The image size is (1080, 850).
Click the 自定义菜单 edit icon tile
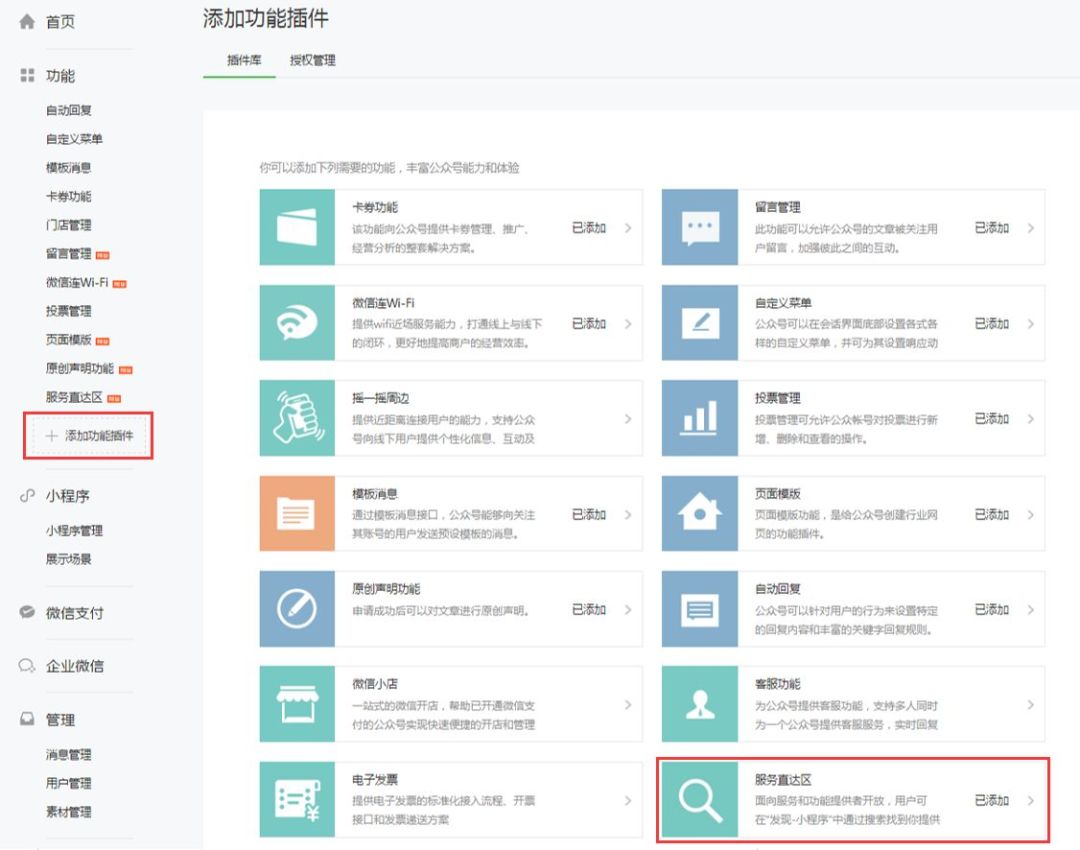700,323
